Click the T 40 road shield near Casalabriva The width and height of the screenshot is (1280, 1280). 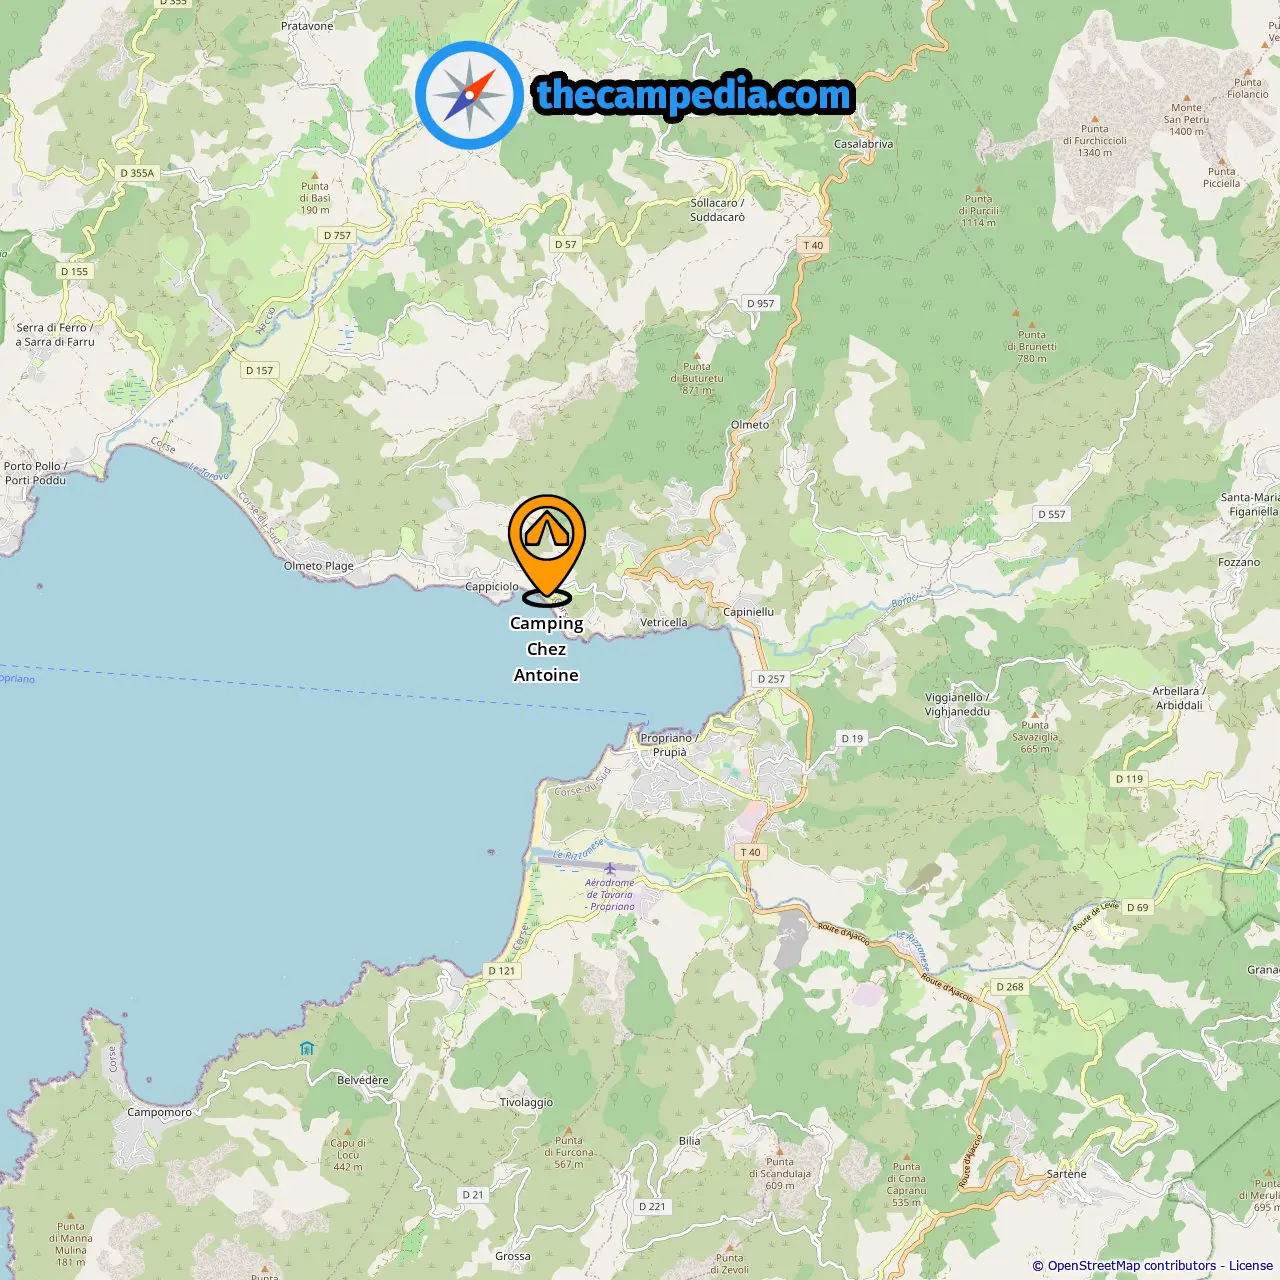pos(813,245)
